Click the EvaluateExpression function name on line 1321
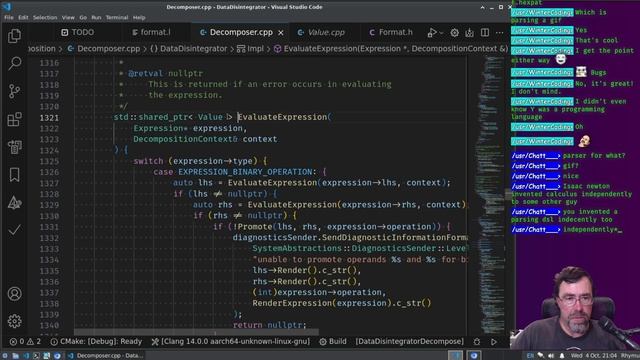The image size is (640, 360). [x=282, y=117]
